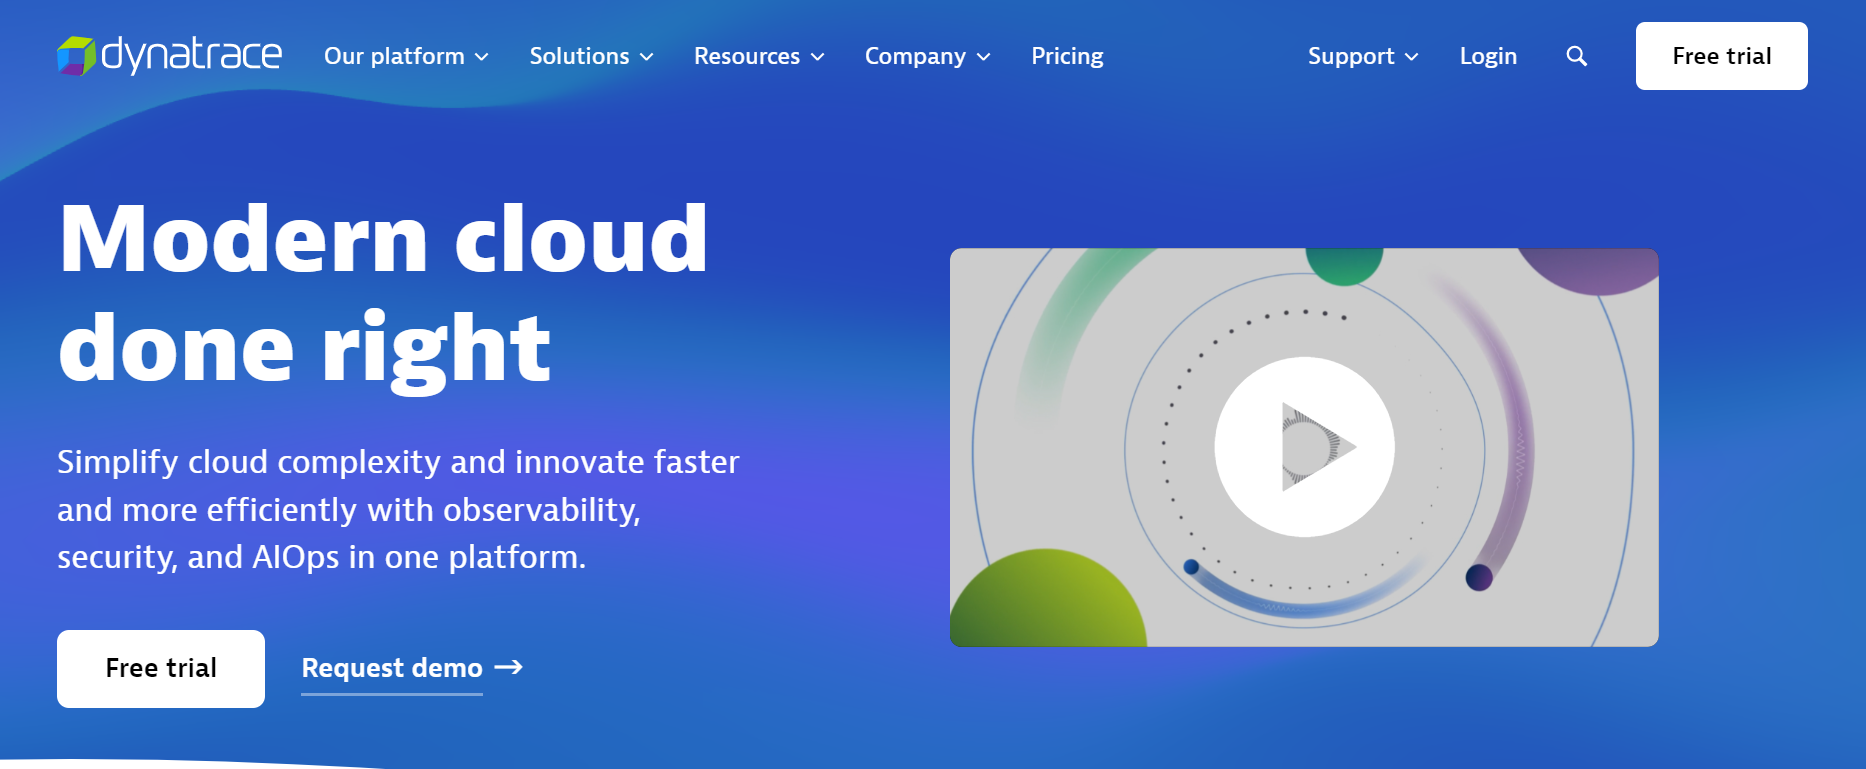Expand the Company chevron

984,57
